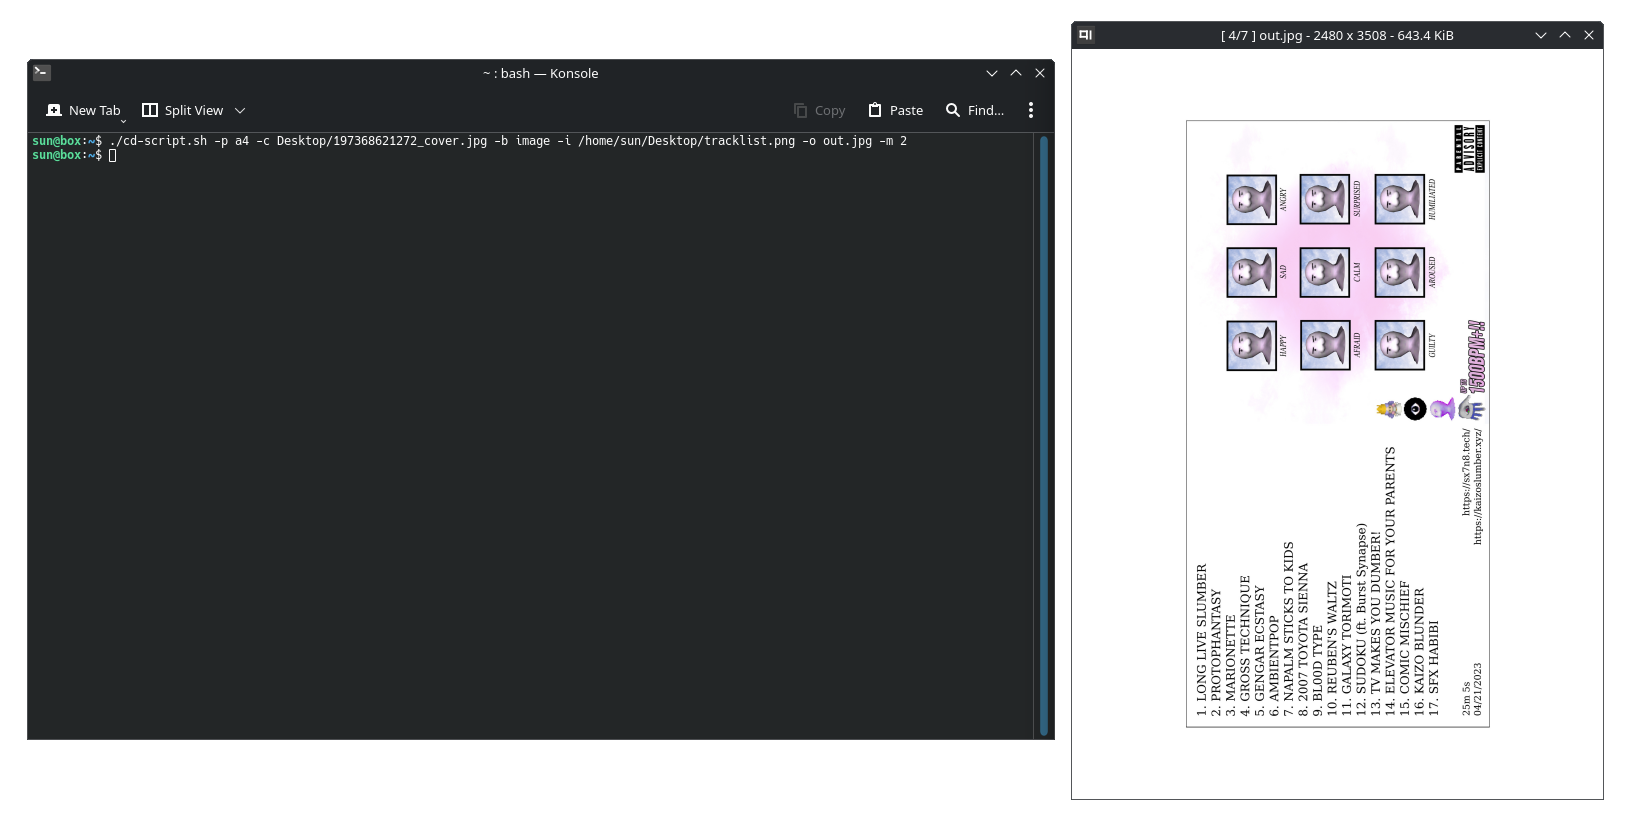This screenshot has height=823, width=1628.
Task: Click the black circular logo in image
Action: (x=1415, y=409)
